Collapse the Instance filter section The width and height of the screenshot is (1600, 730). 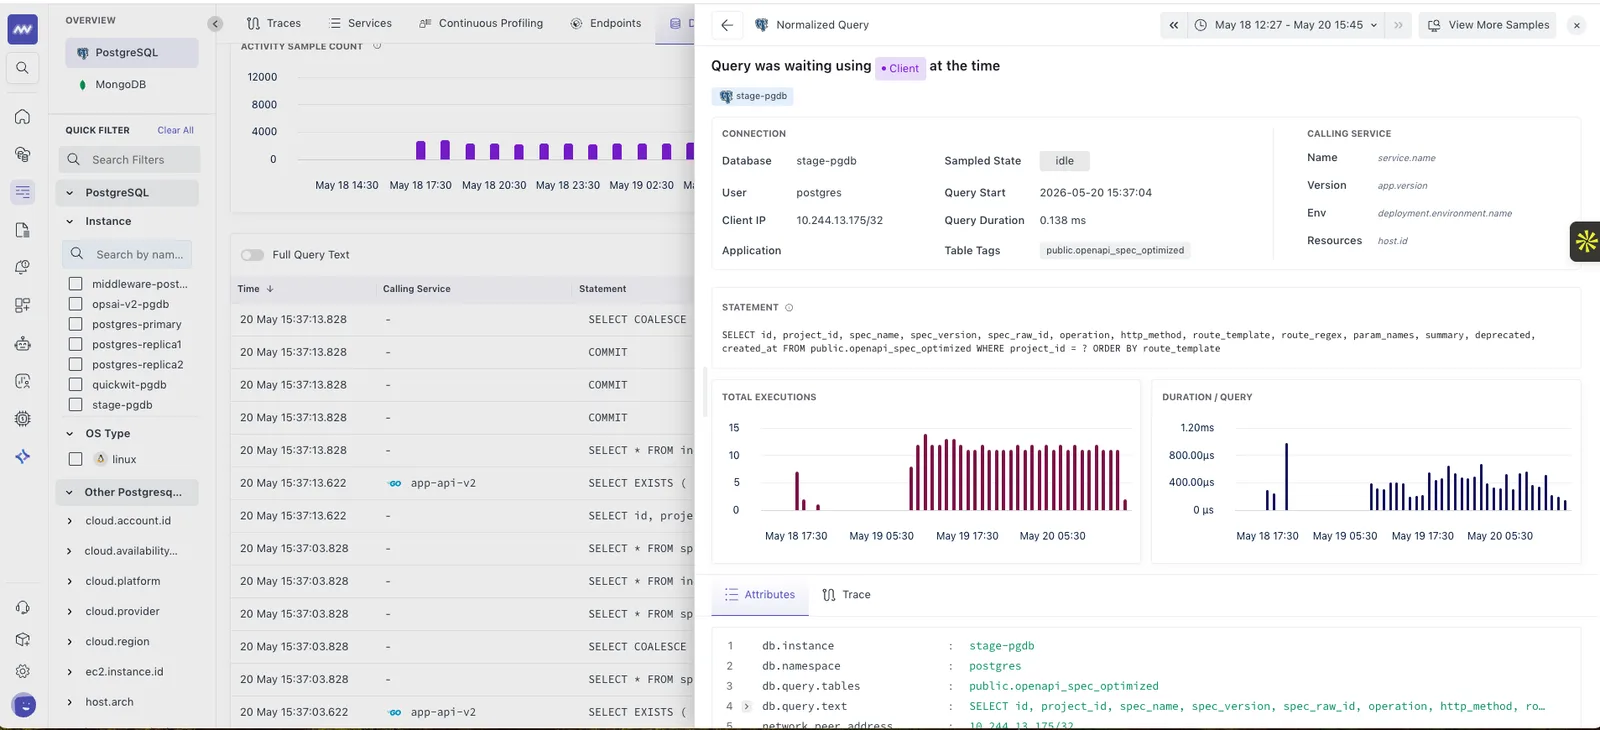point(70,222)
